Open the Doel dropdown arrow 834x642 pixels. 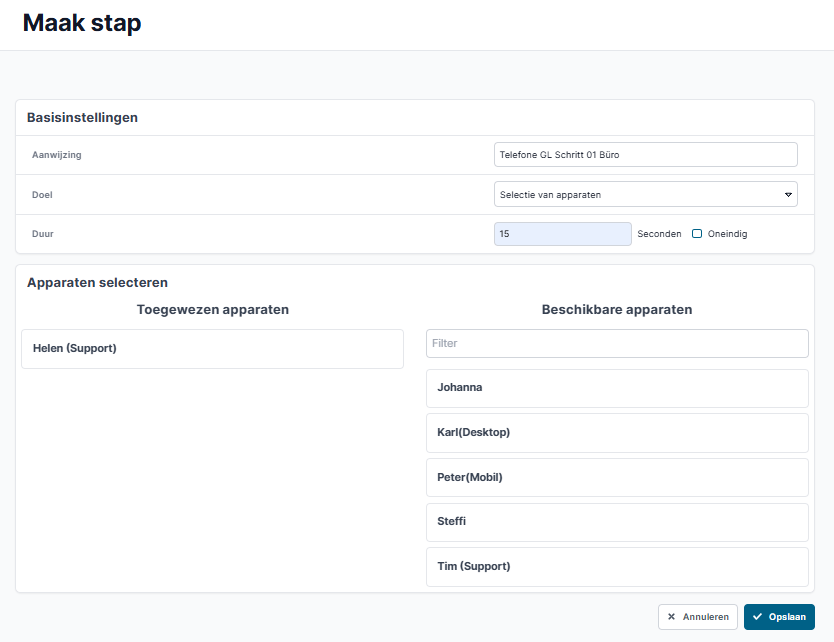tap(788, 195)
